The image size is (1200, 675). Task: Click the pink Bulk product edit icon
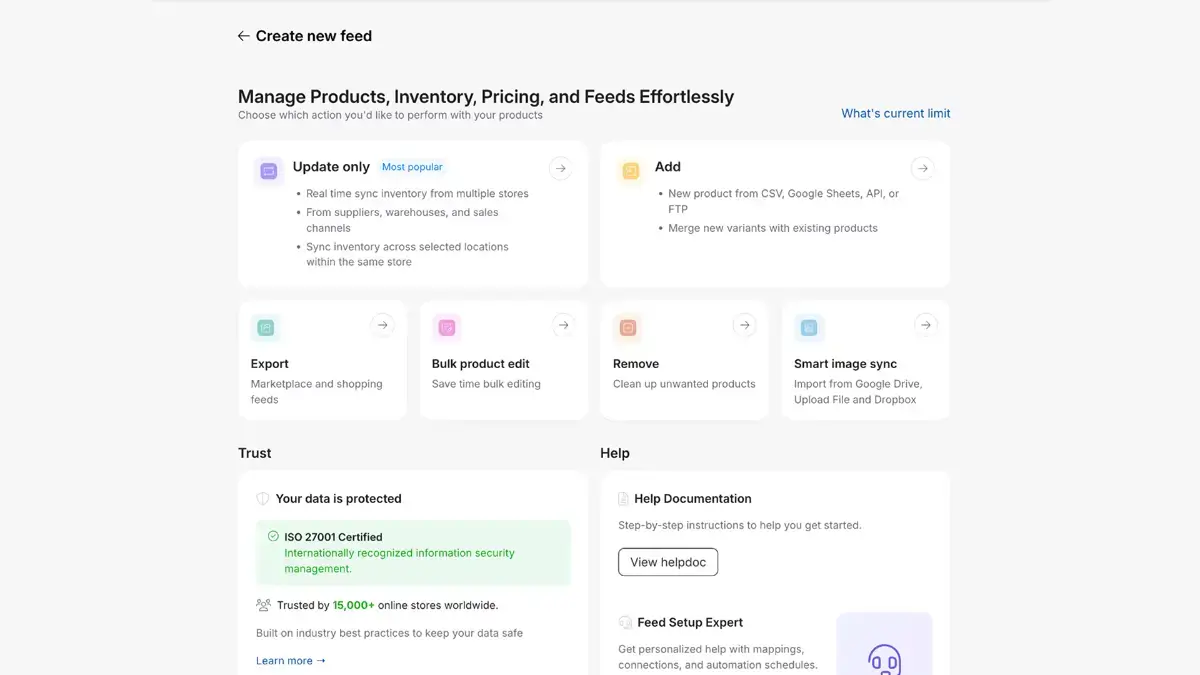click(x=447, y=328)
